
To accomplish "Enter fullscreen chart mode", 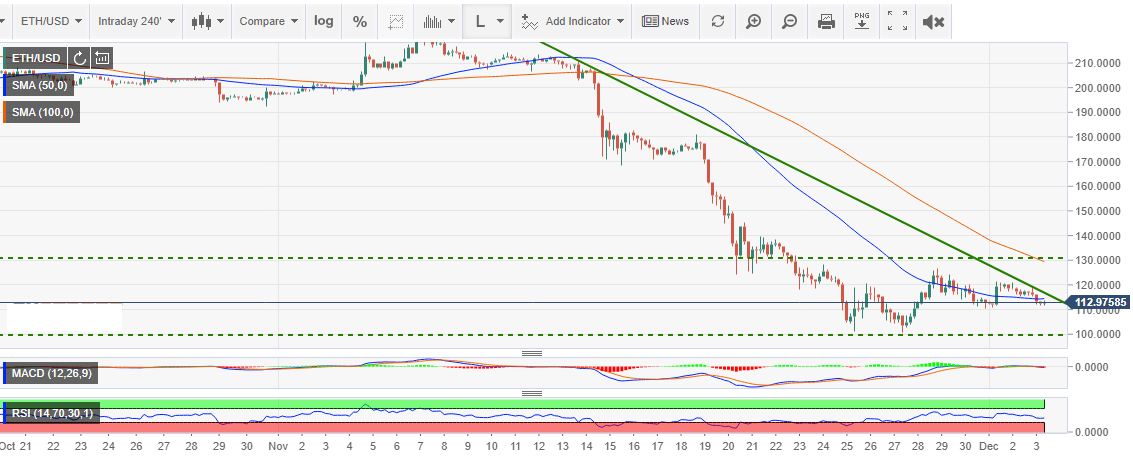I will click(898, 21).
